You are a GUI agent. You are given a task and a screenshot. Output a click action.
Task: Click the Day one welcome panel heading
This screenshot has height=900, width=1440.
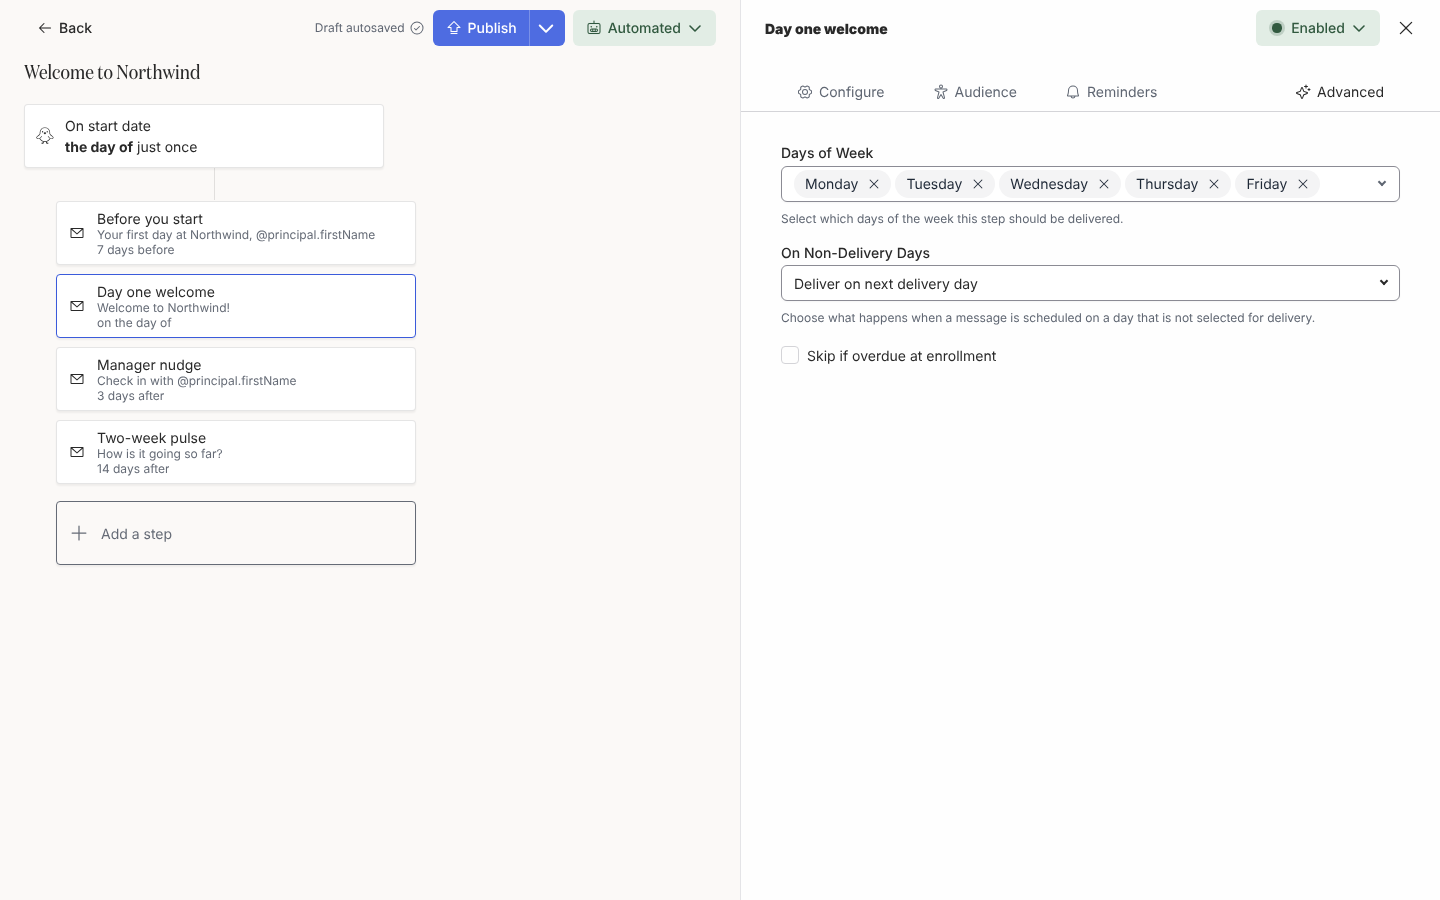826,29
